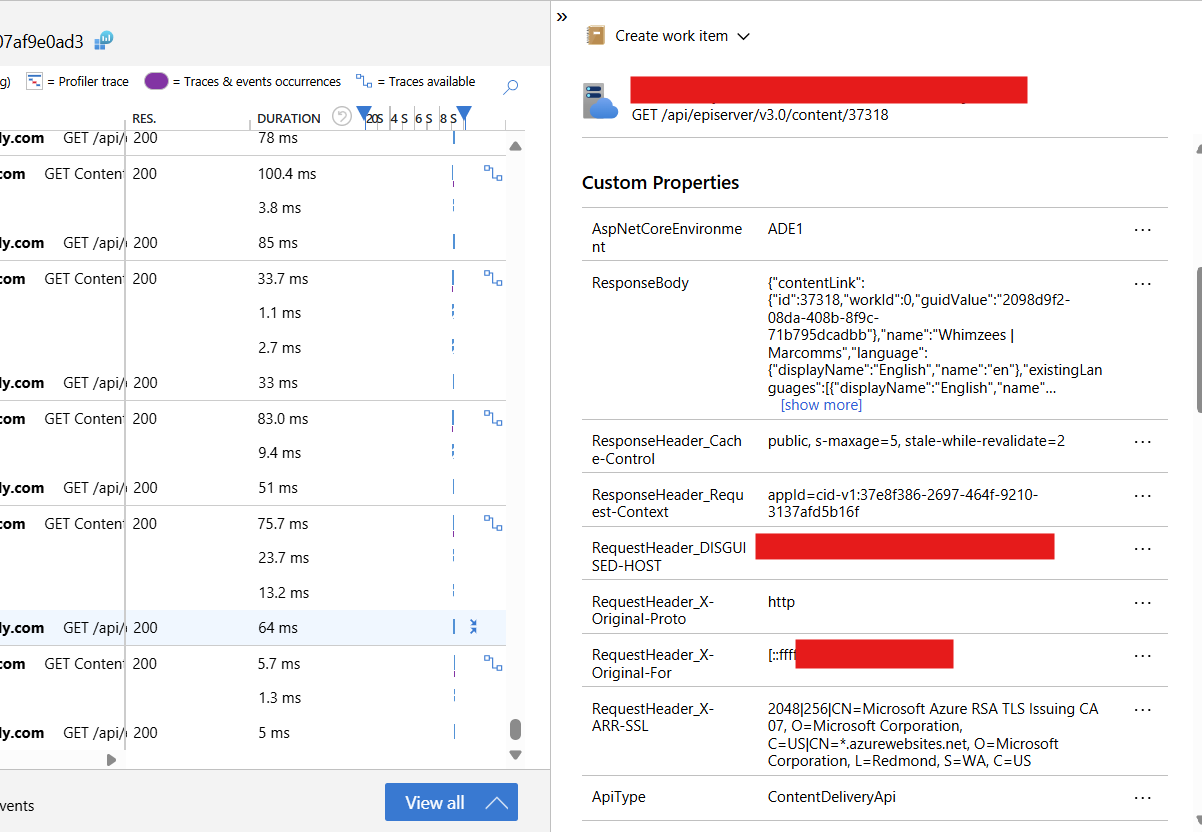Click the search magnifier icon above the timeline

(510, 87)
